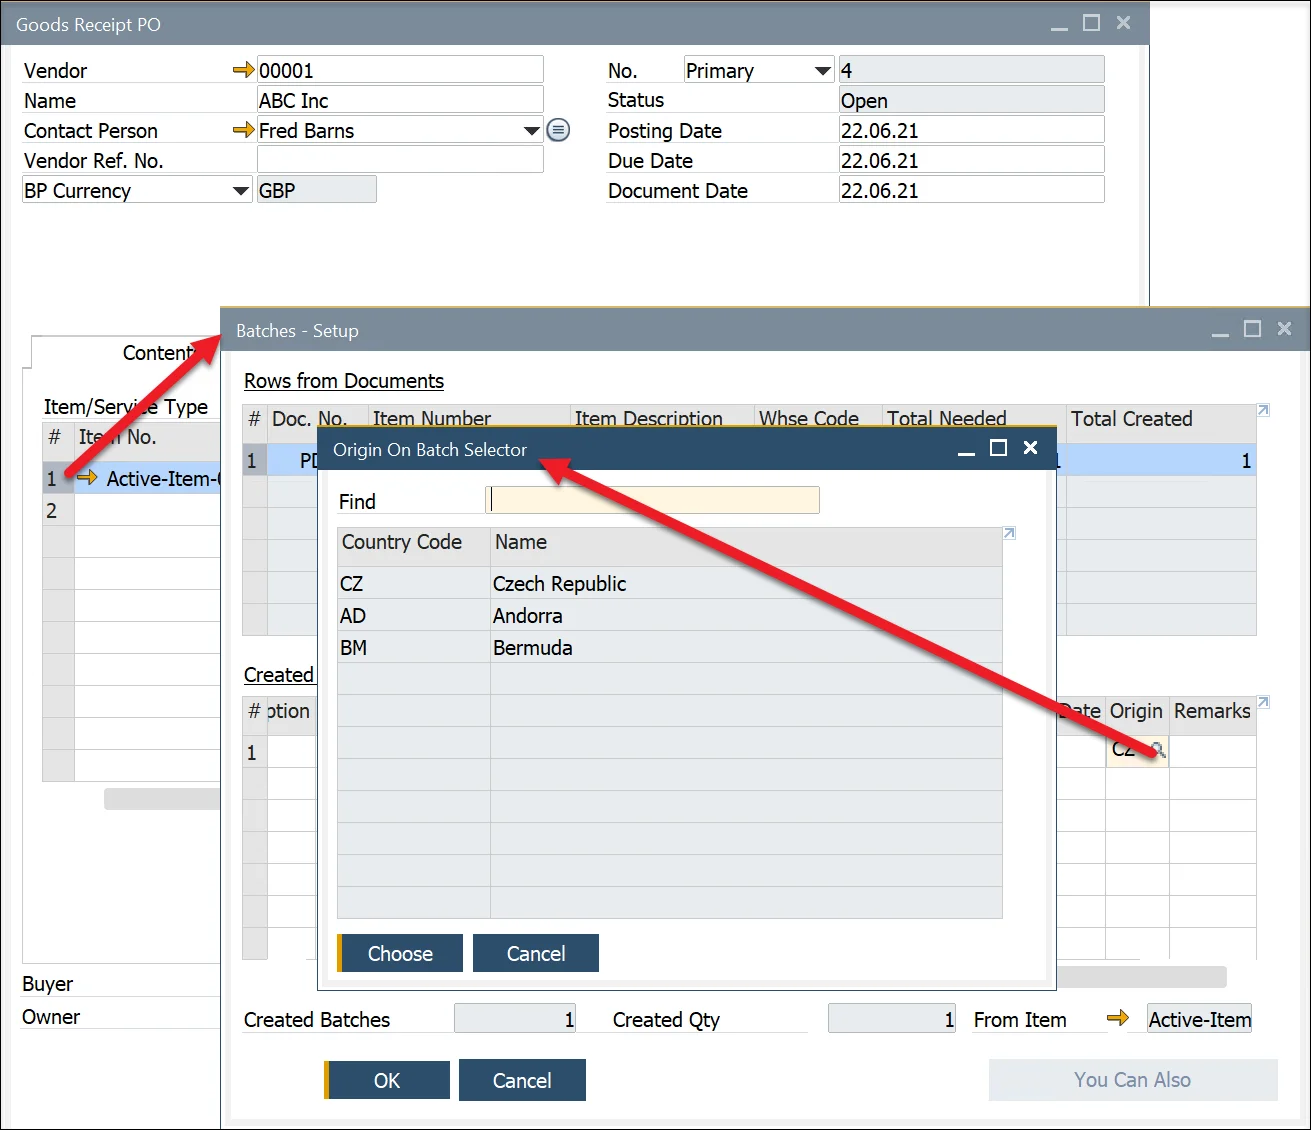Click the link arrow beside Active-Item in row 1
The width and height of the screenshot is (1311, 1130).
click(x=87, y=478)
